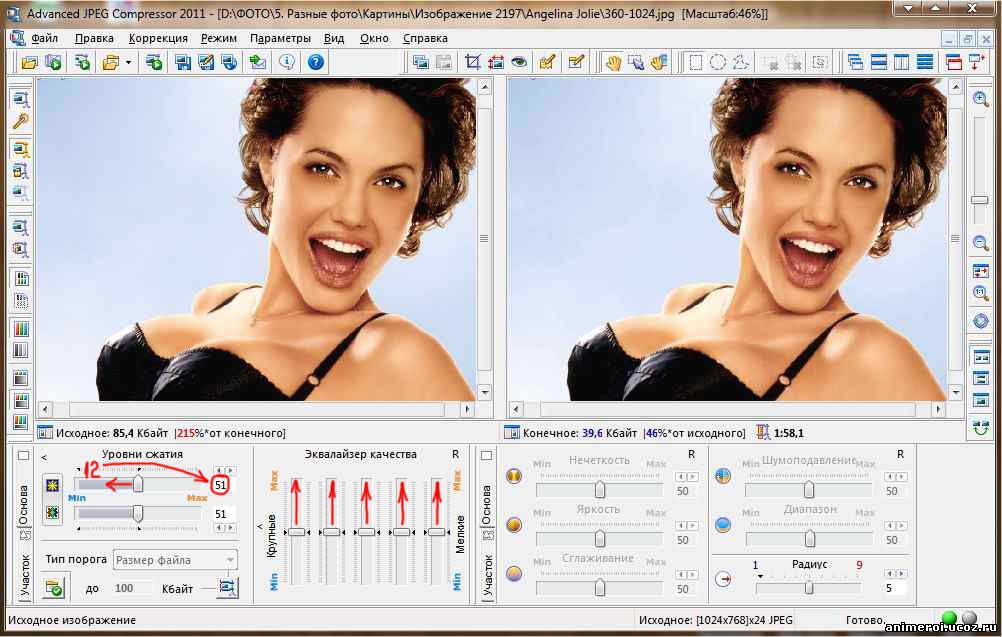Click the resize image toolbar icon
Screen dimensions: 1002x637
pyautogui.click(x=496, y=62)
